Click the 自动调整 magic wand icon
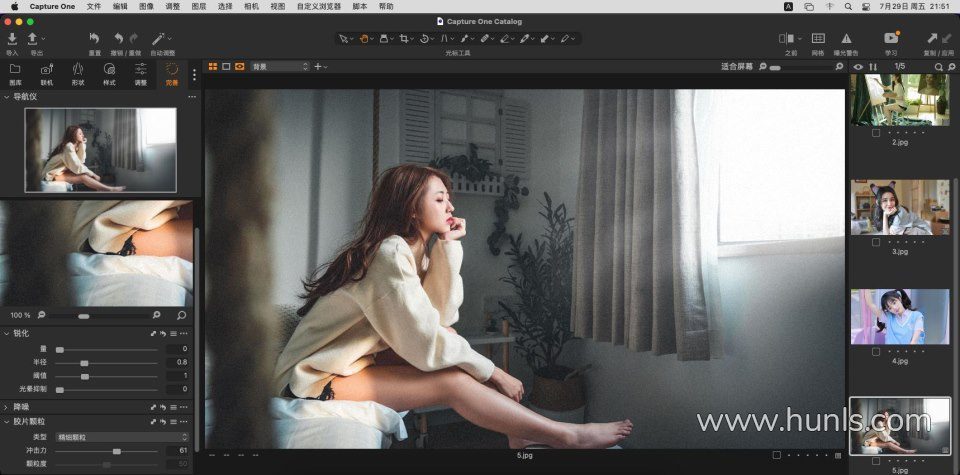 click(x=159, y=38)
